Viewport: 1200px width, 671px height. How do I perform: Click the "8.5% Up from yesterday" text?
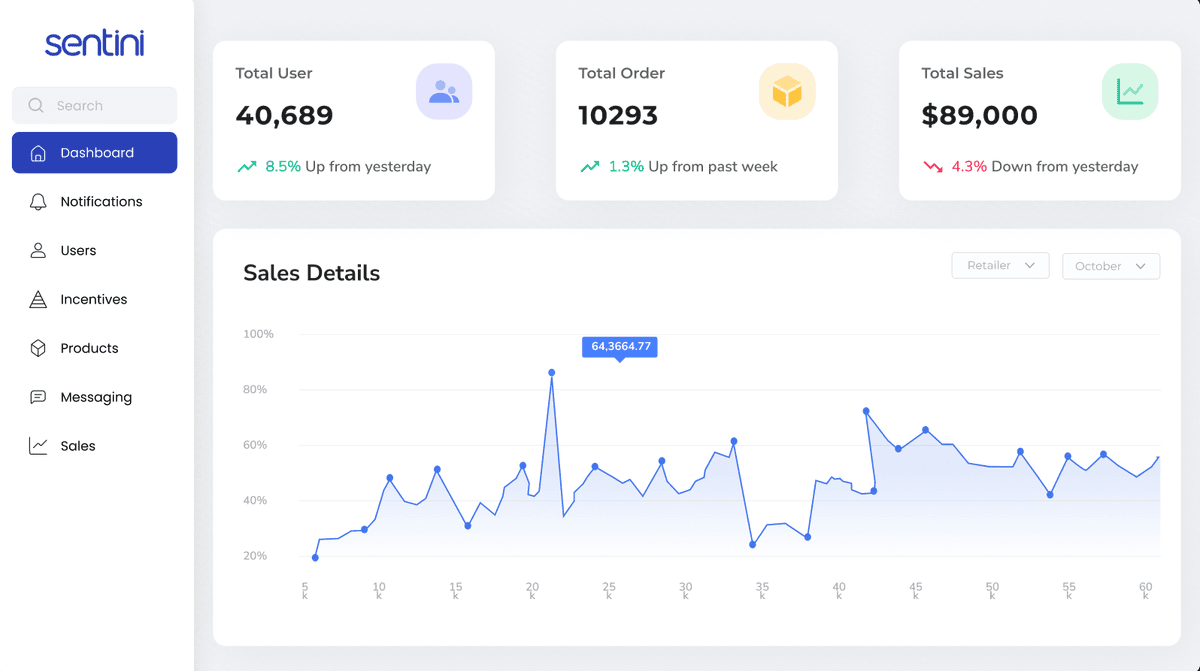click(x=348, y=167)
